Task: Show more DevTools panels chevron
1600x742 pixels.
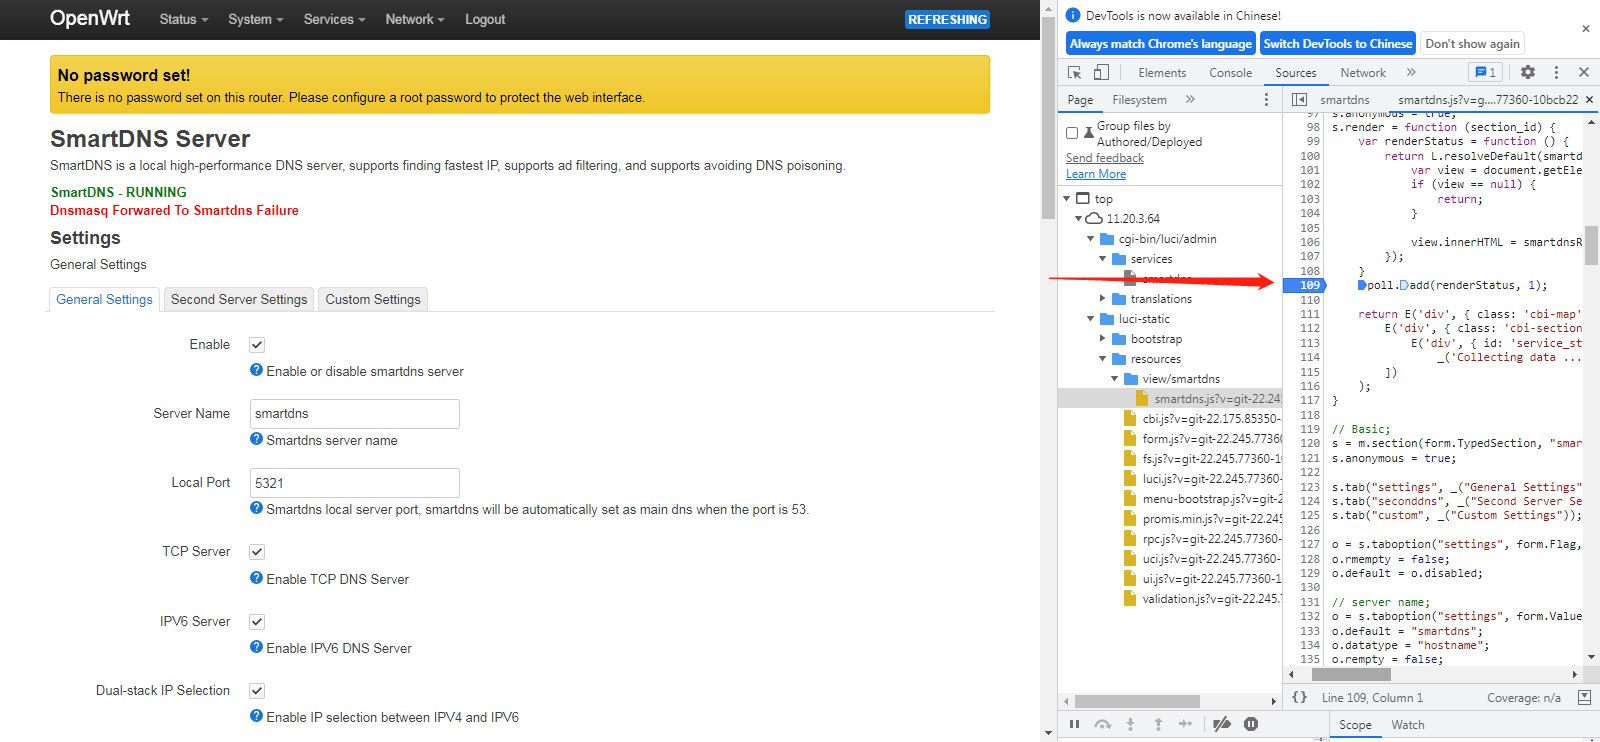Action: click(1411, 72)
